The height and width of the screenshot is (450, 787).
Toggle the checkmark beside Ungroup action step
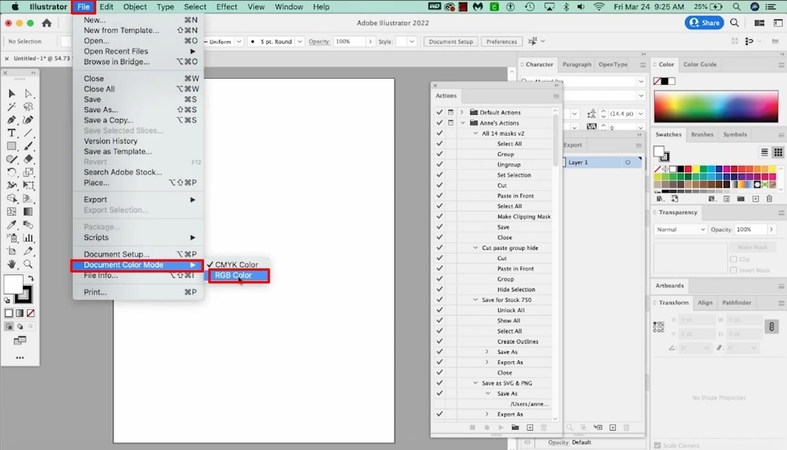(440, 165)
